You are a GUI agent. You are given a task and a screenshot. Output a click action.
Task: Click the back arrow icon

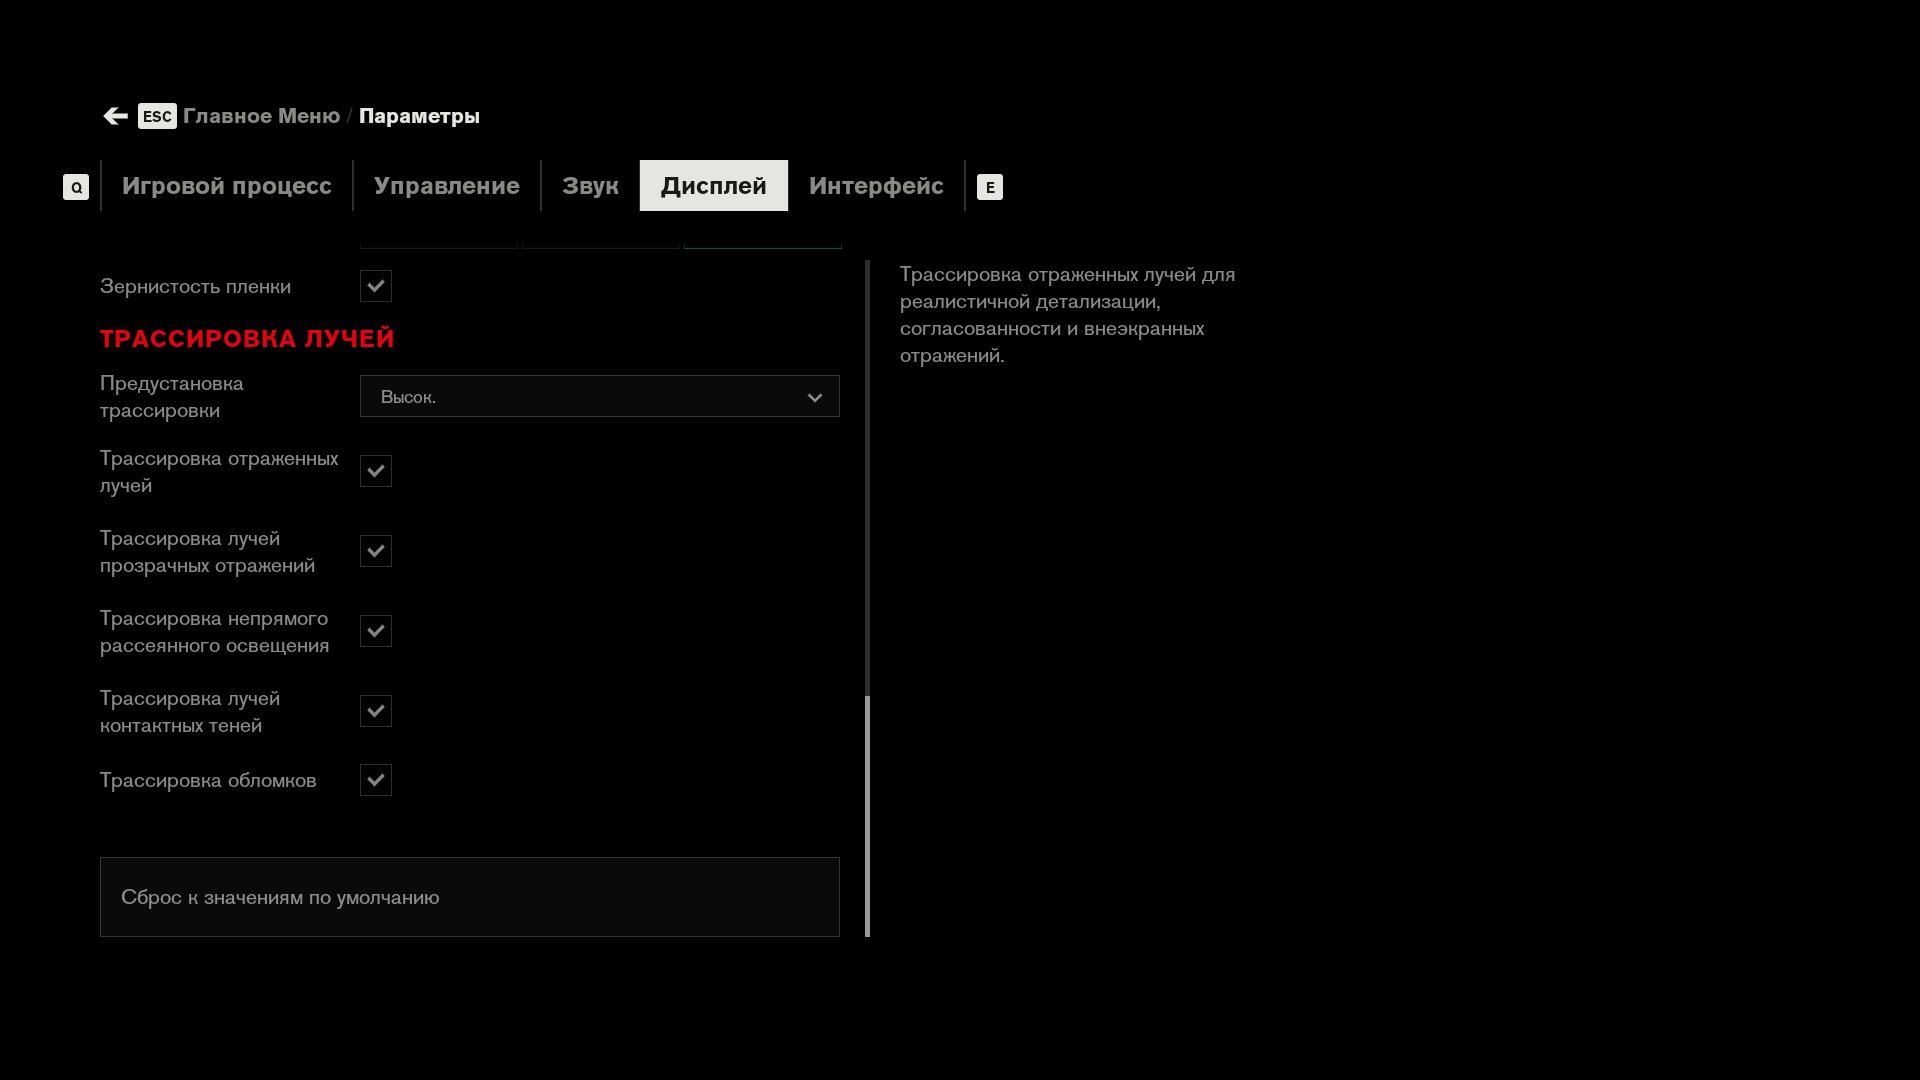tap(115, 116)
